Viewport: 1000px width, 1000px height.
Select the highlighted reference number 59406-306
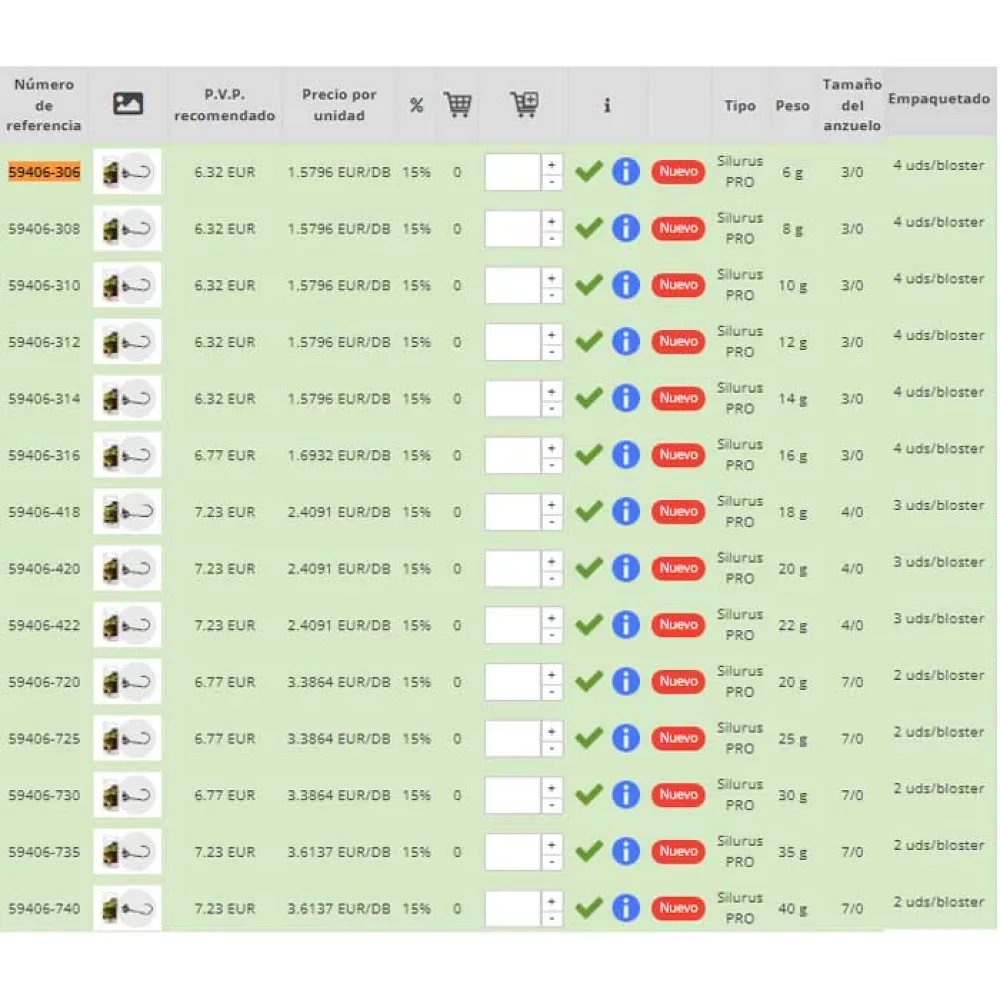[44, 172]
